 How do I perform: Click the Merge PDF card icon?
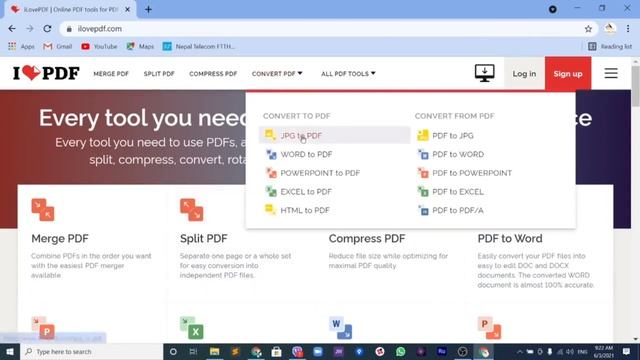click(43, 210)
